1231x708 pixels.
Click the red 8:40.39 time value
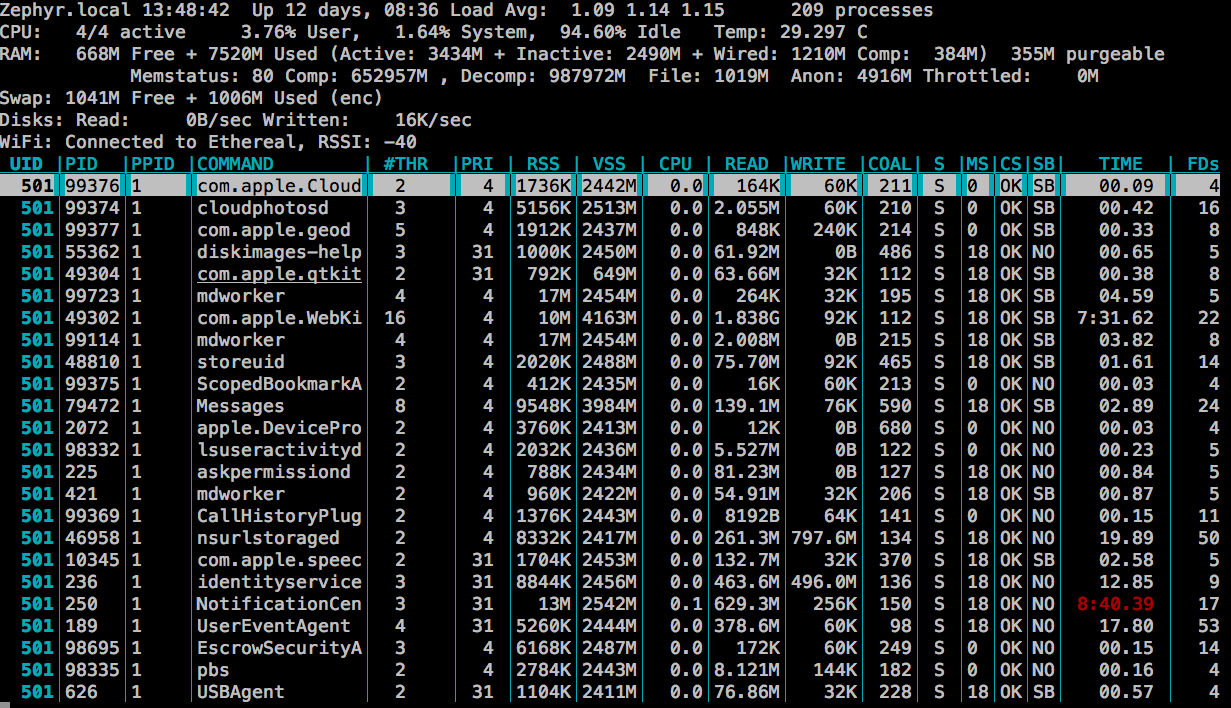(1115, 604)
